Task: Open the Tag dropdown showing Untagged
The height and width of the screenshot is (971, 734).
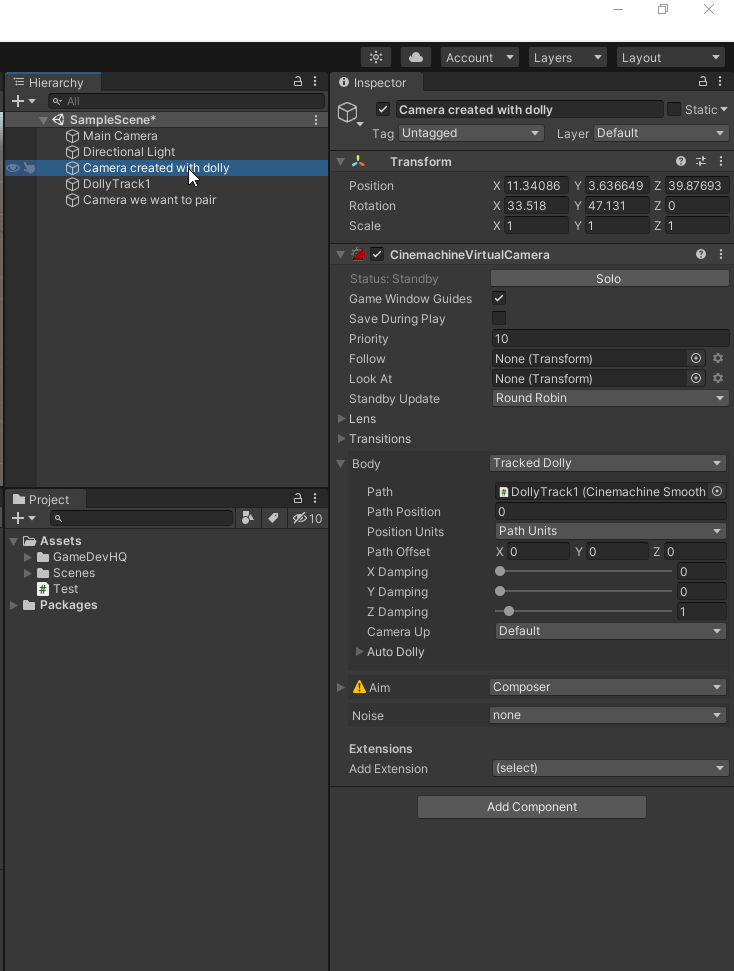Action: (471, 133)
